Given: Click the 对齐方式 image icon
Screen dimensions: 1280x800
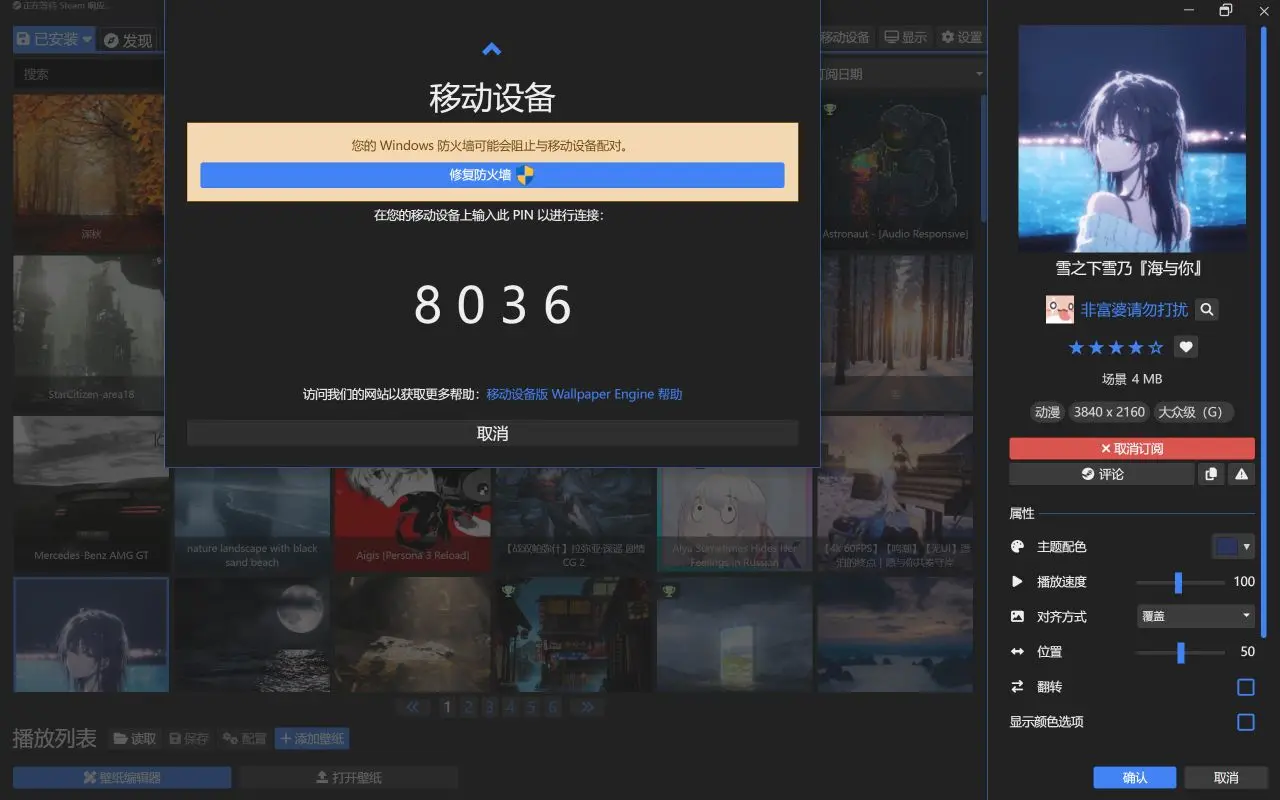Looking at the screenshot, I should (1018, 617).
